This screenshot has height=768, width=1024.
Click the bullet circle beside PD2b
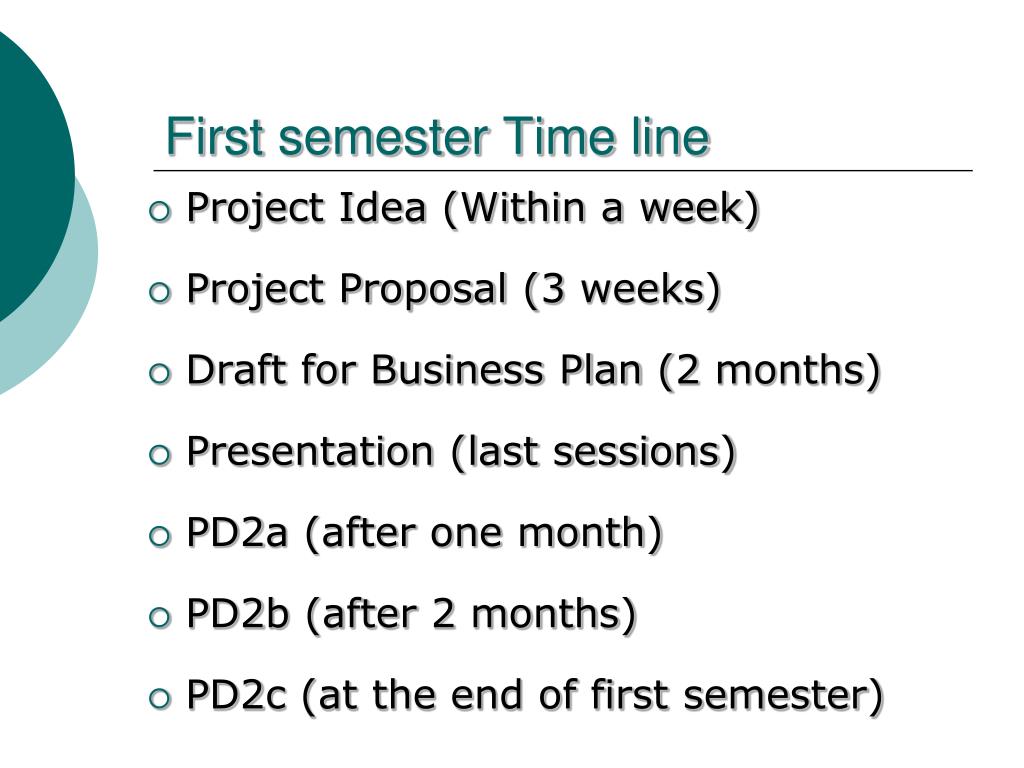[160, 617]
